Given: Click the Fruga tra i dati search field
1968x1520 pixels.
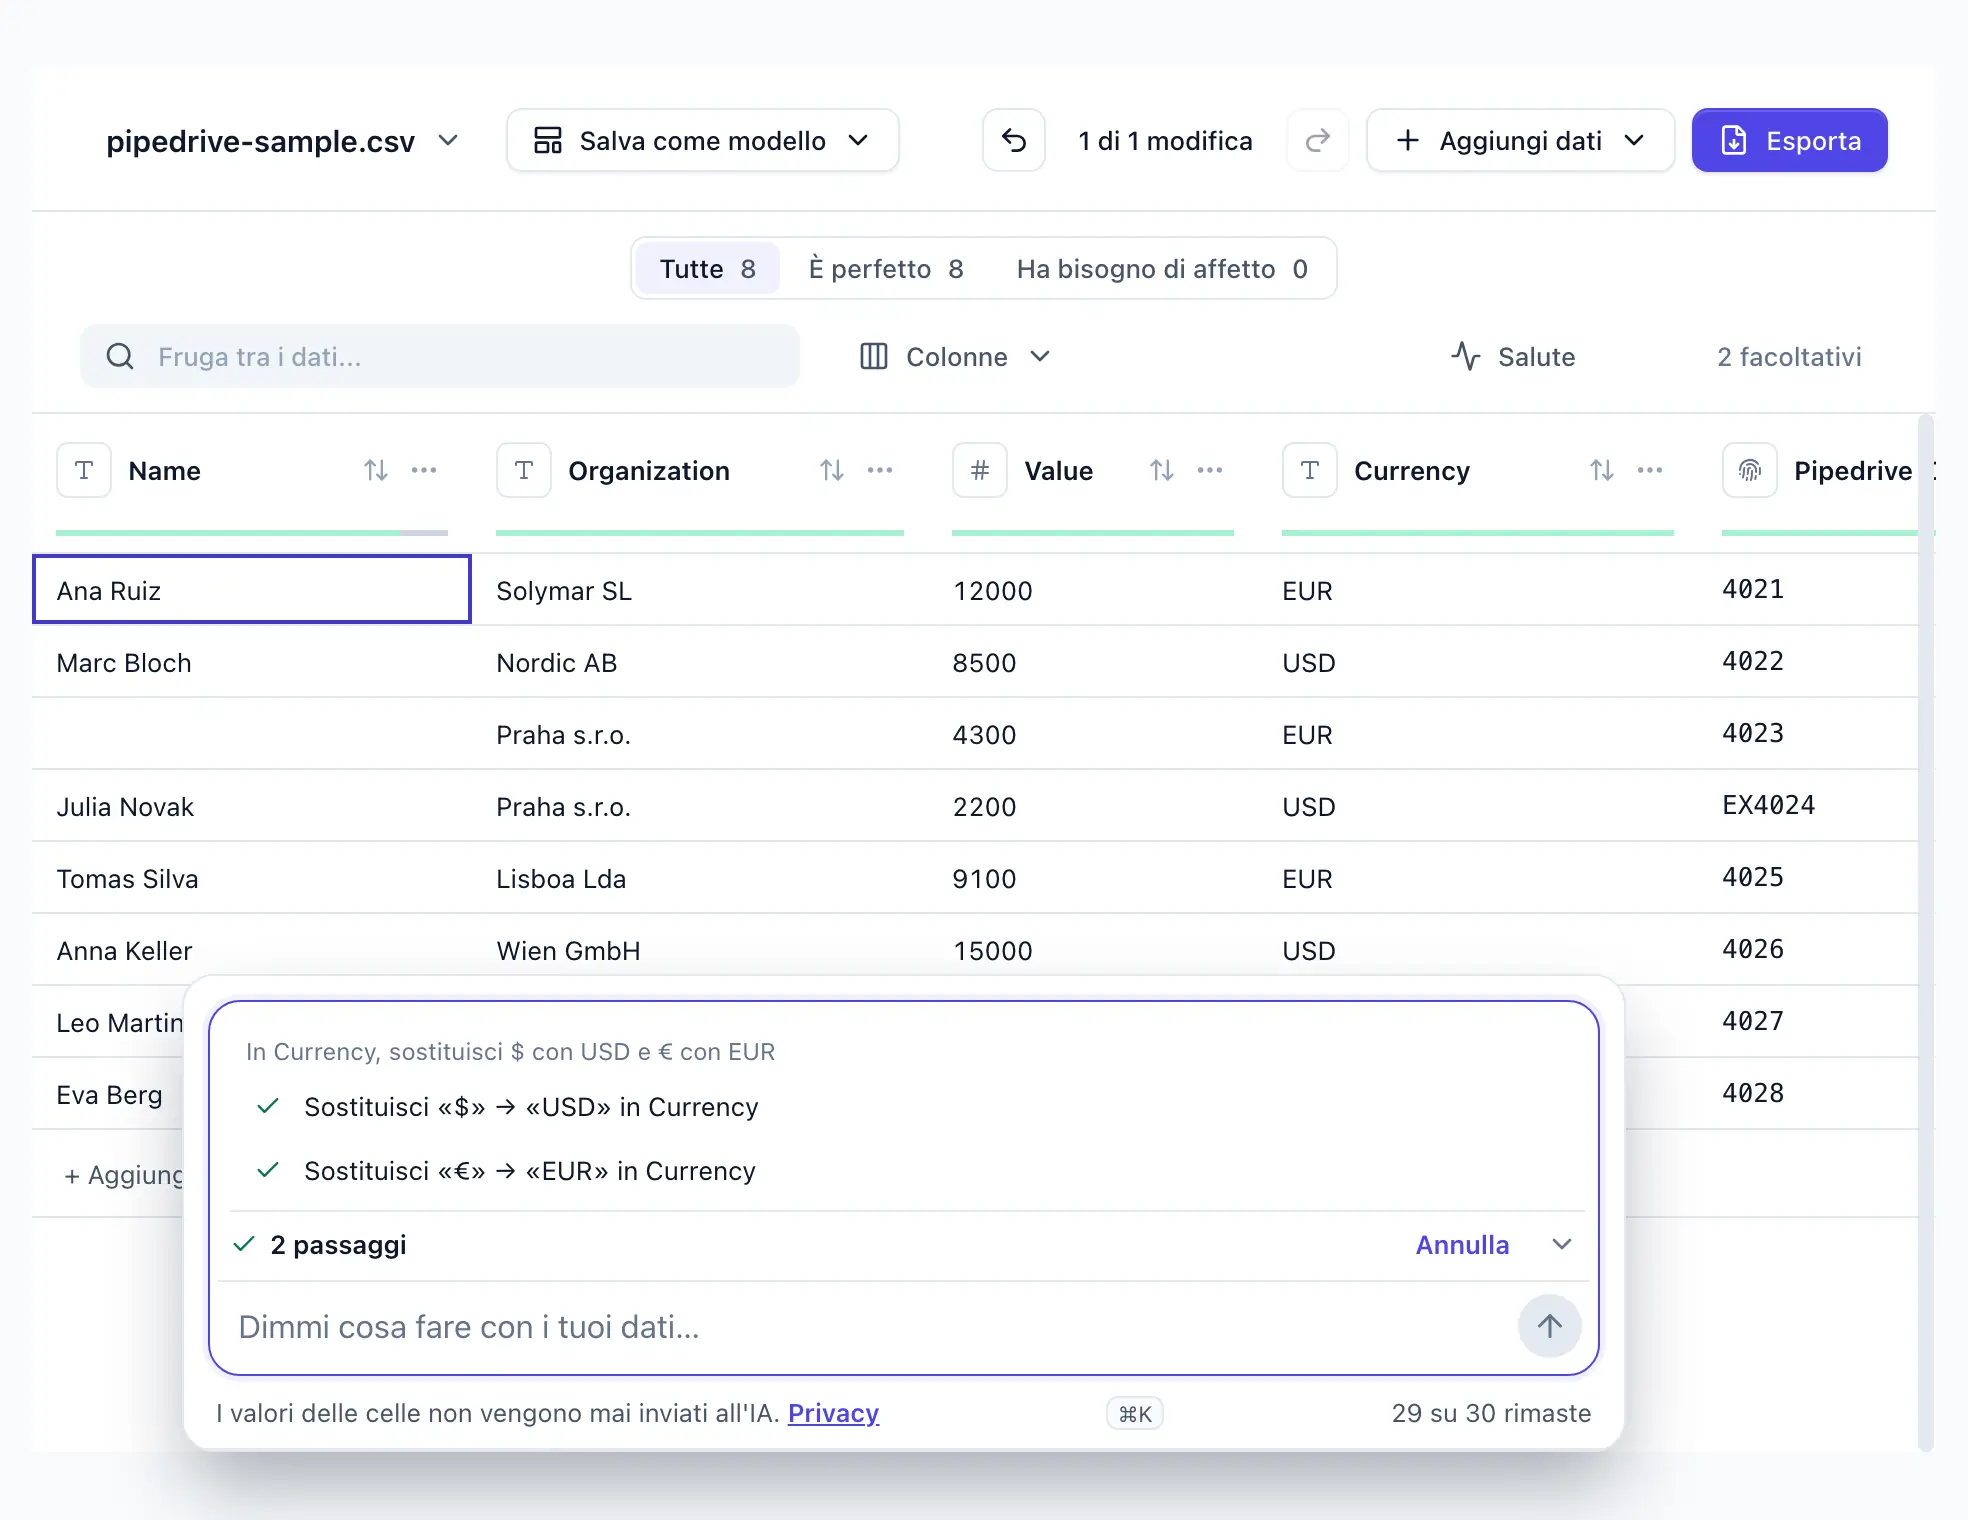Looking at the screenshot, I should click(440, 357).
